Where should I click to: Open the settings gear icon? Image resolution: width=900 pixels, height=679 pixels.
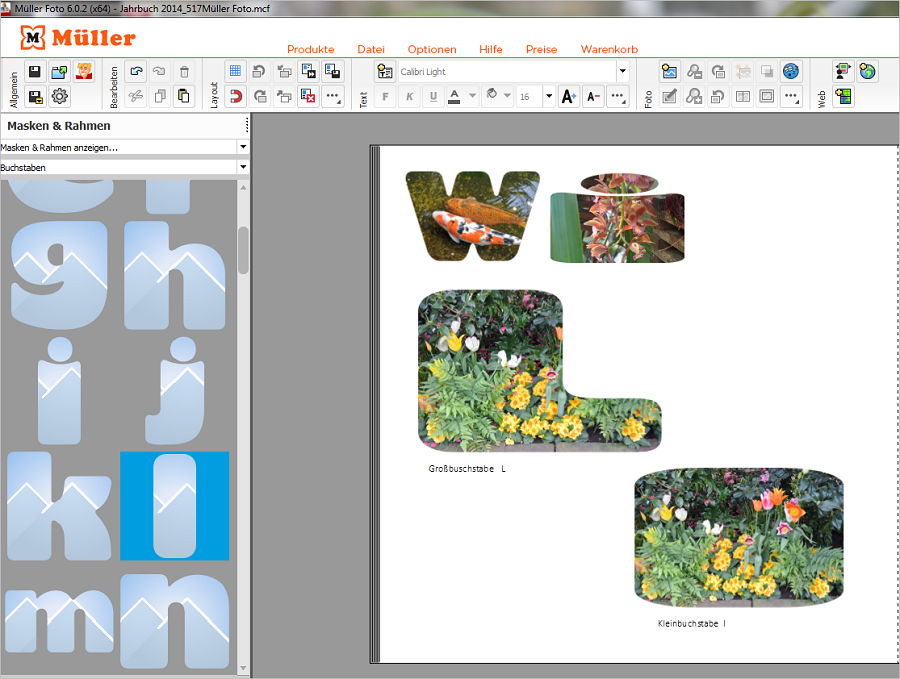click(60, 96)
